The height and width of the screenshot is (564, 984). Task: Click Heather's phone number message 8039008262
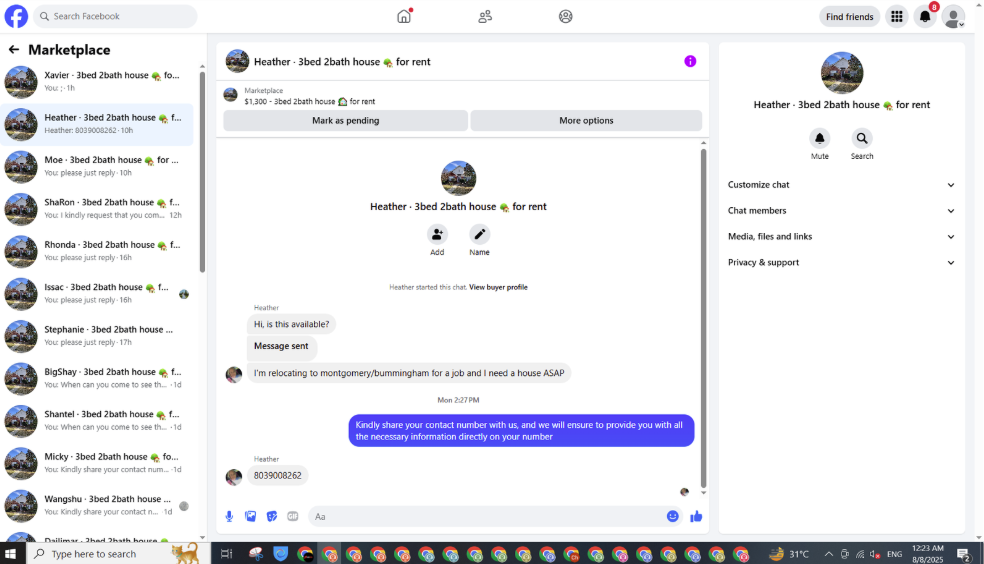[x=277, y=476]
